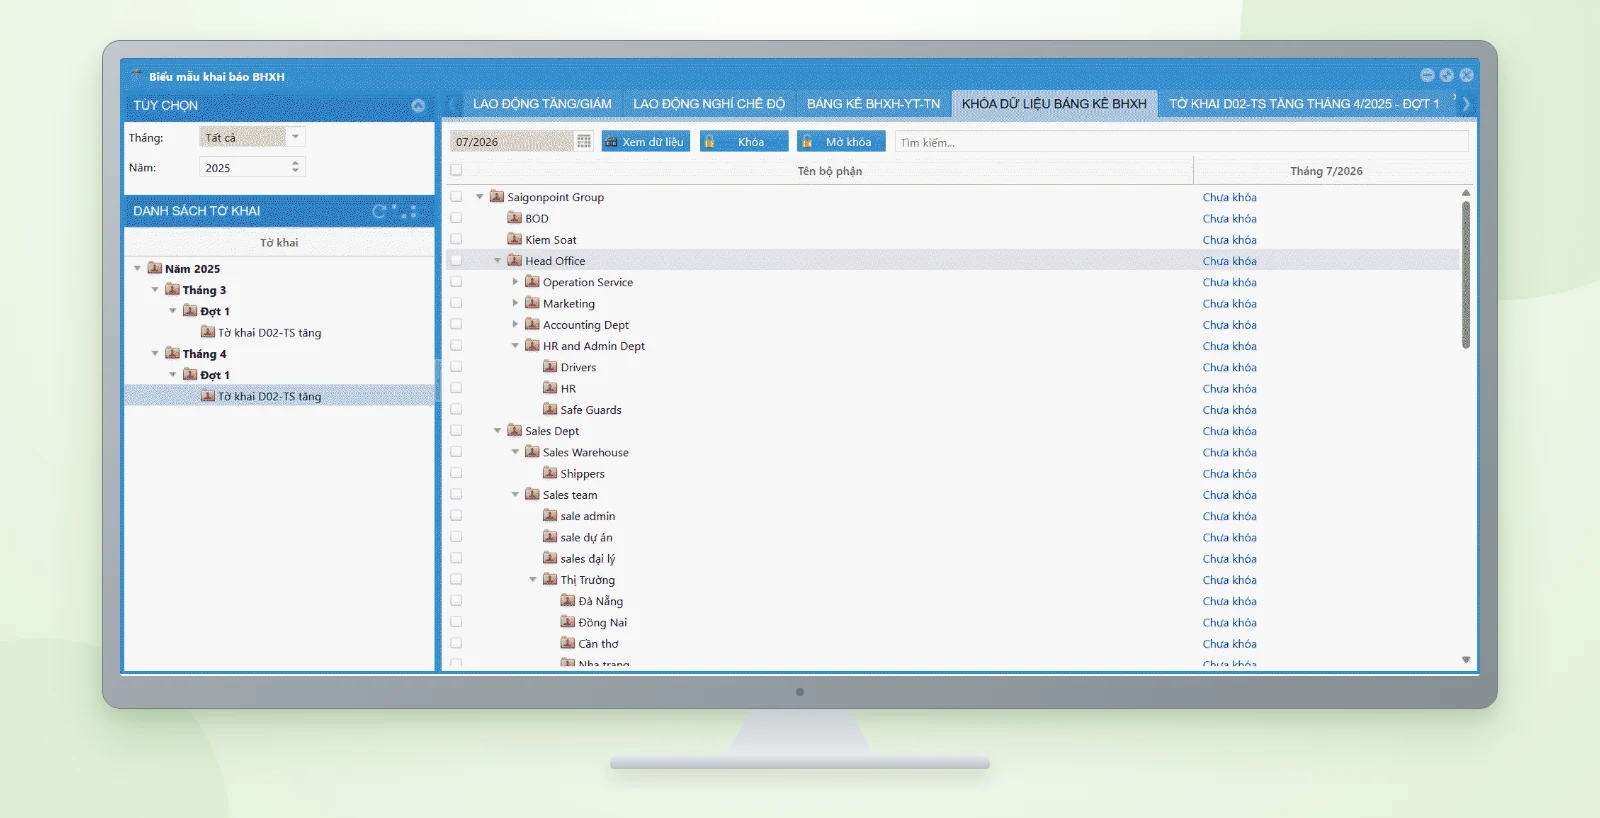Expand the Accounting Dept node
Screen dimensions: 1600x818
point(516,324)
